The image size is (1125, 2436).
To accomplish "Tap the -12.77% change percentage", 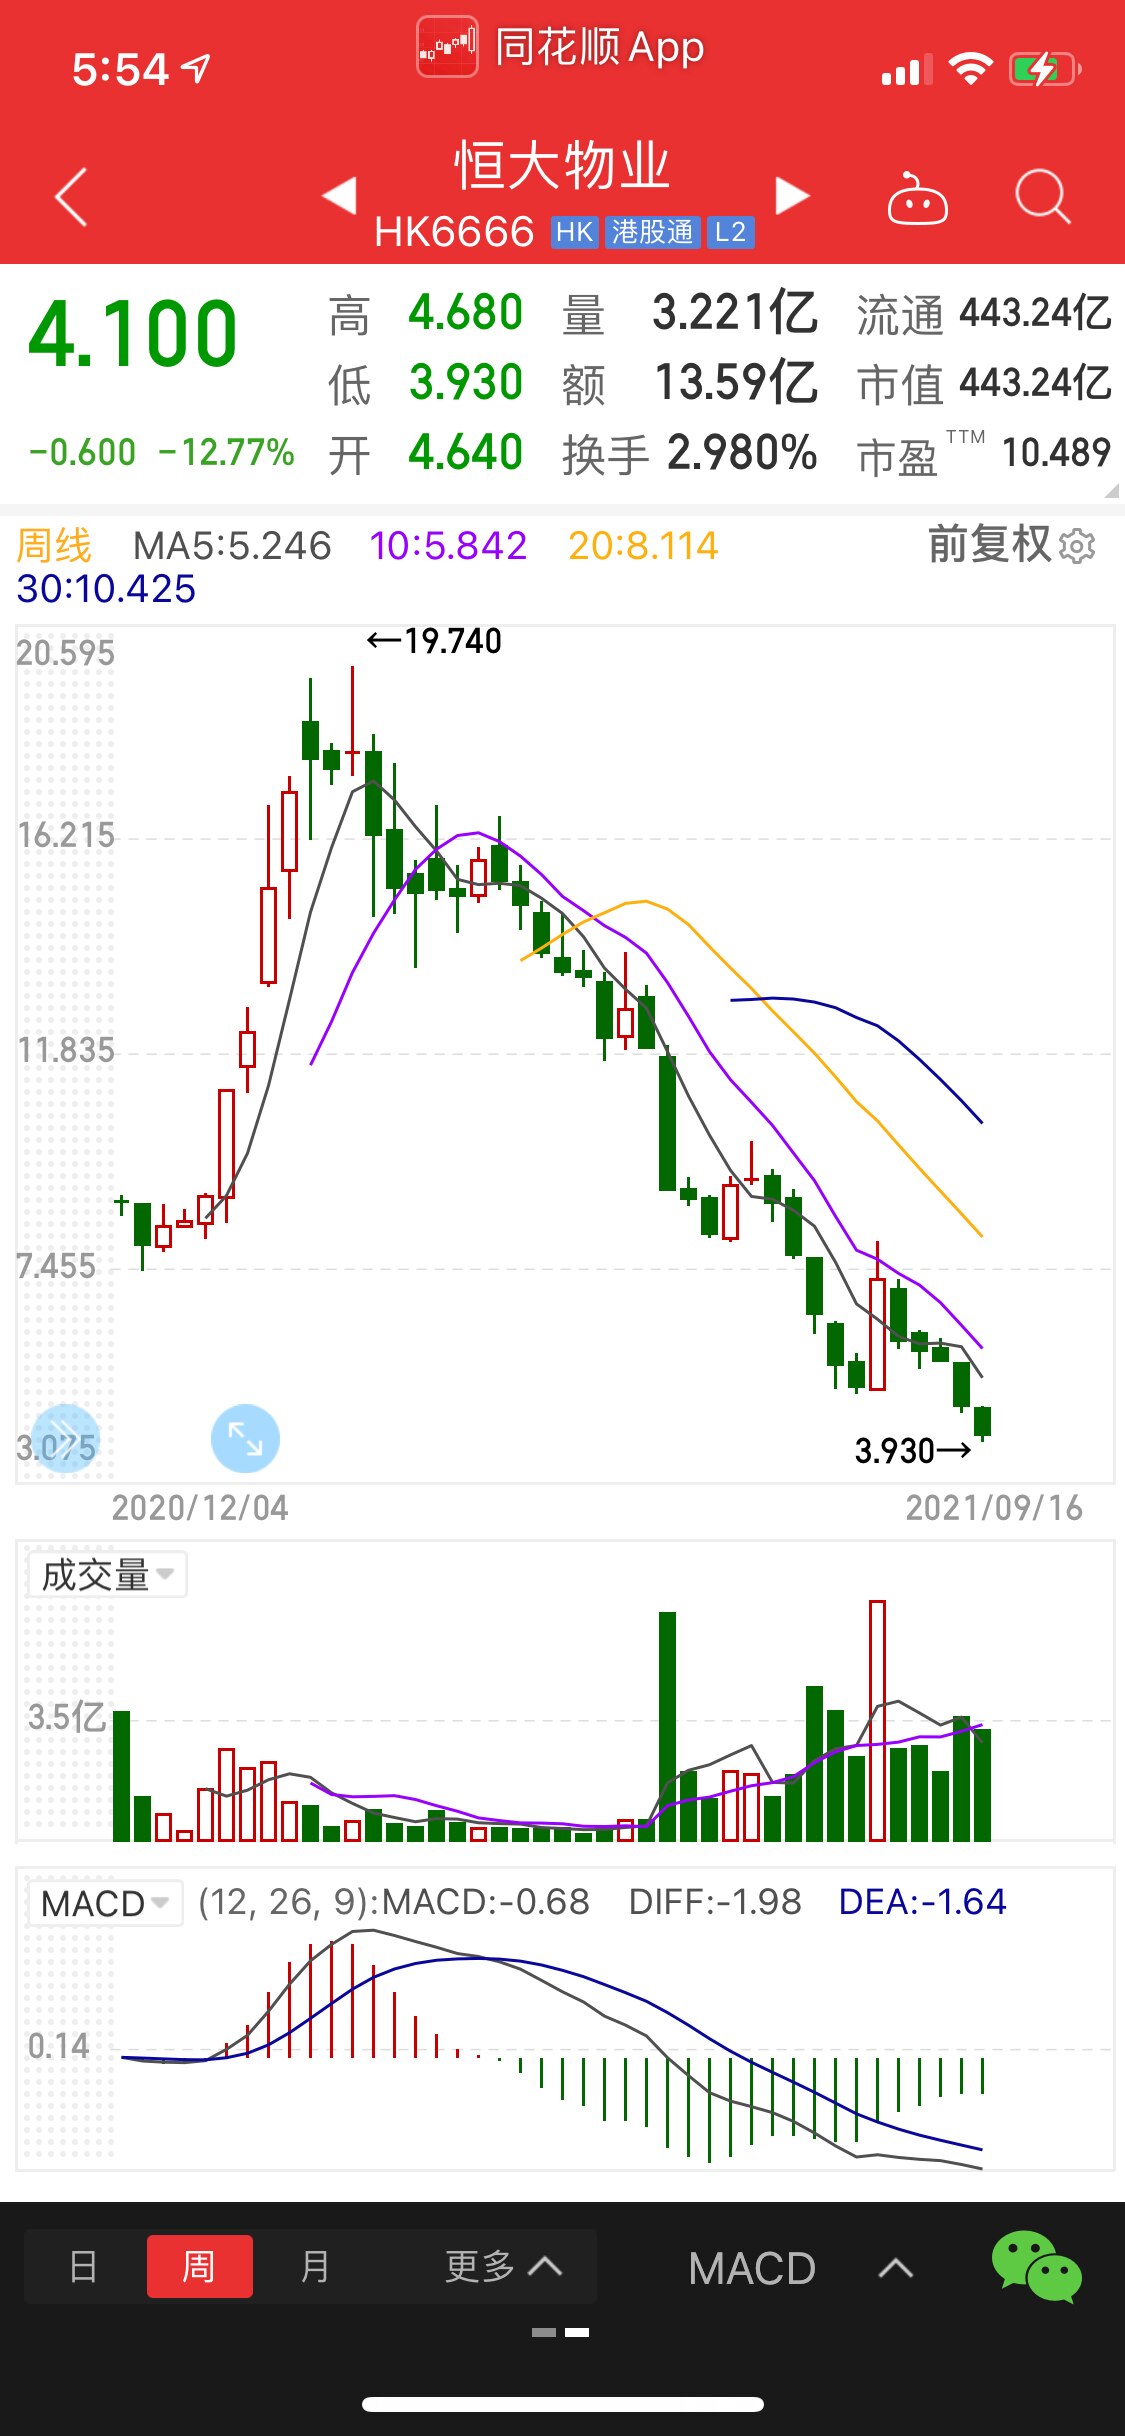I will 226,452.
